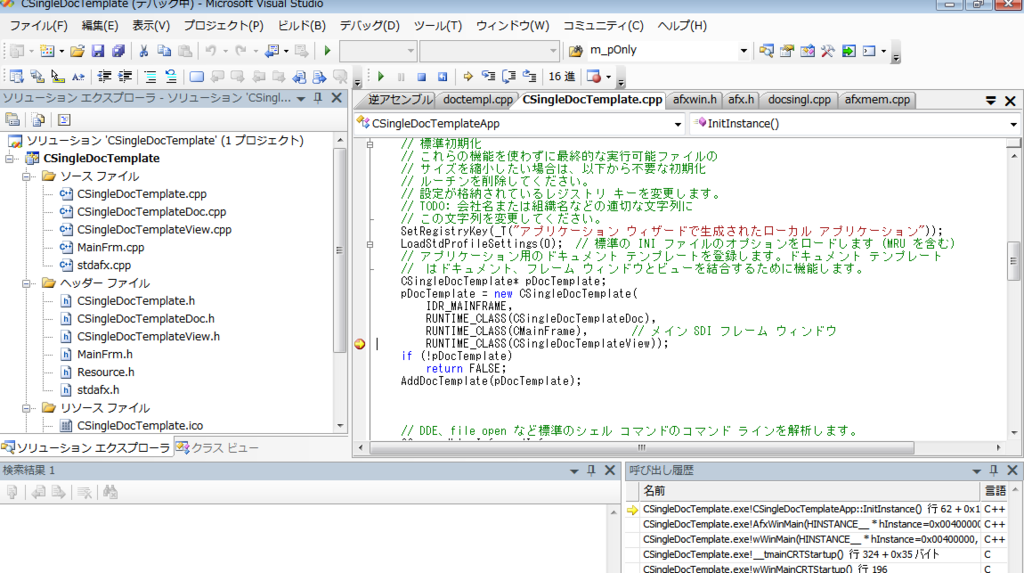Select the AfxWinMain call stack row
1024x573 pixels.
tap(819, 524)
